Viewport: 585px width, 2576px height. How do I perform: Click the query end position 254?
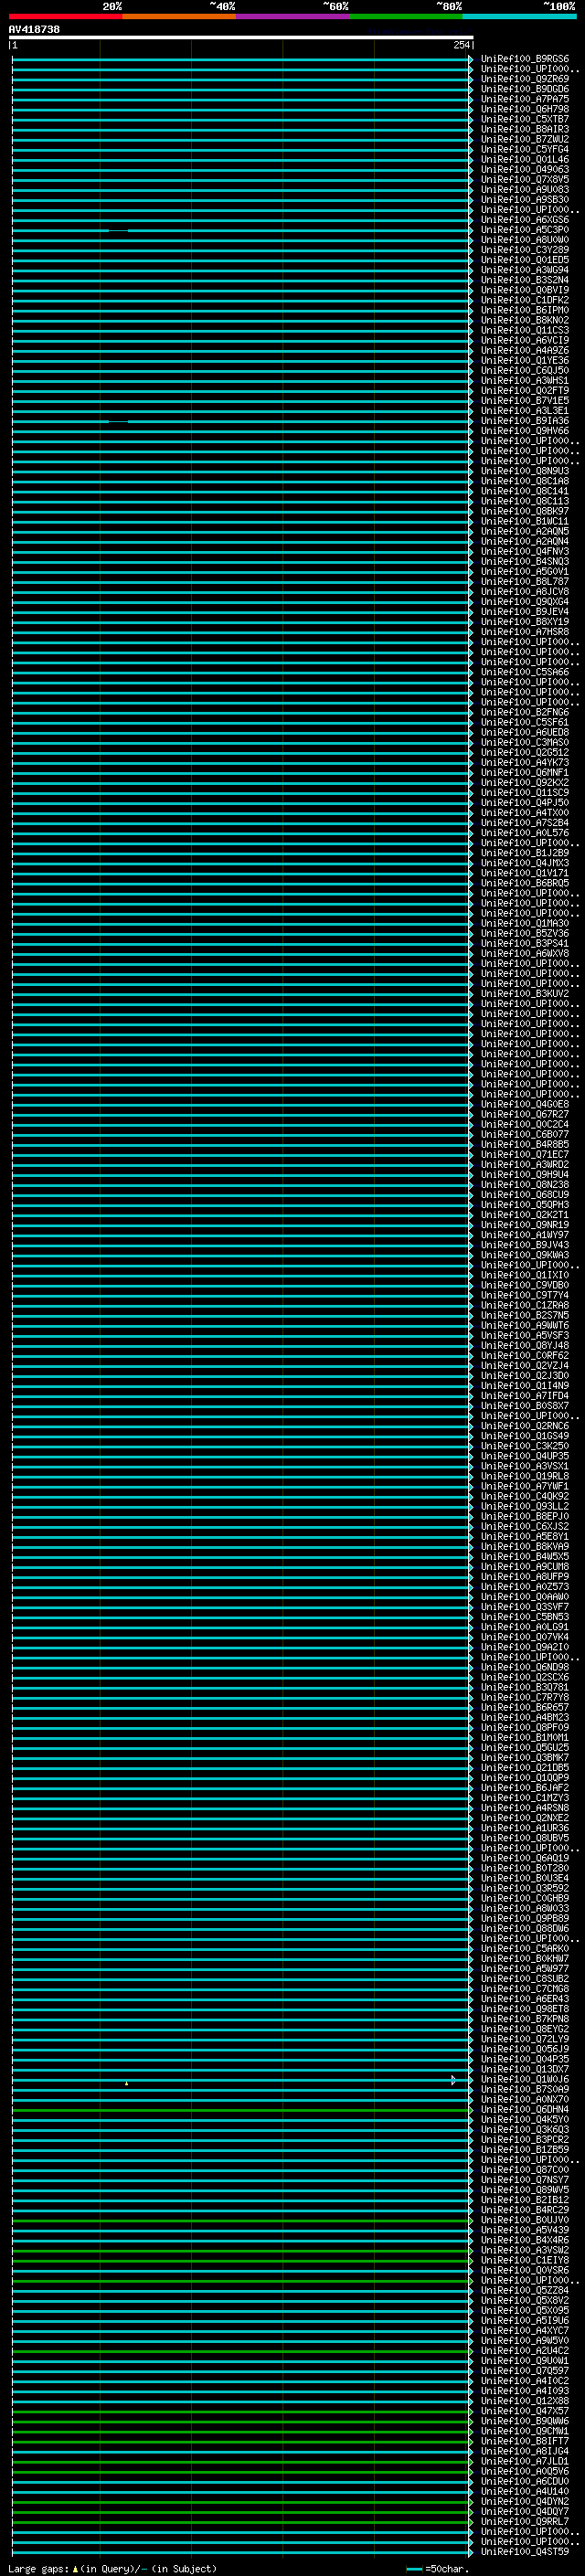click(x=461, y=45)
